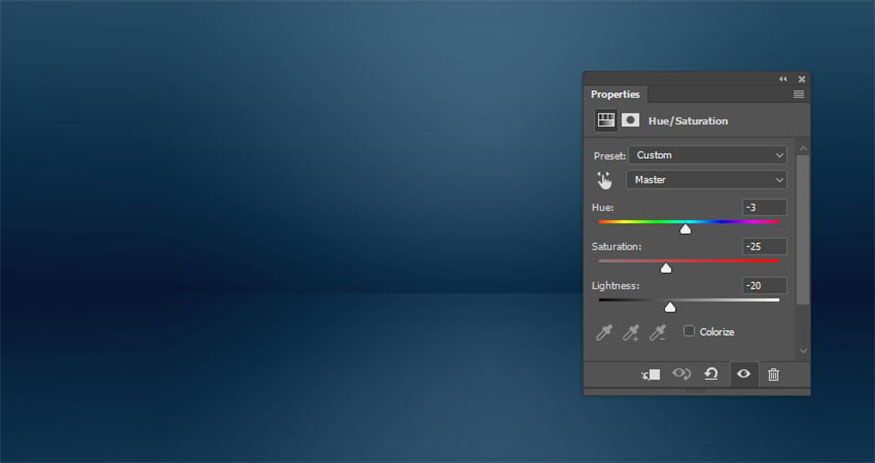Viewport: 875px width, 463px height.
Task: Select the Add to Sample eyedropper
Action: click(631, 332)
